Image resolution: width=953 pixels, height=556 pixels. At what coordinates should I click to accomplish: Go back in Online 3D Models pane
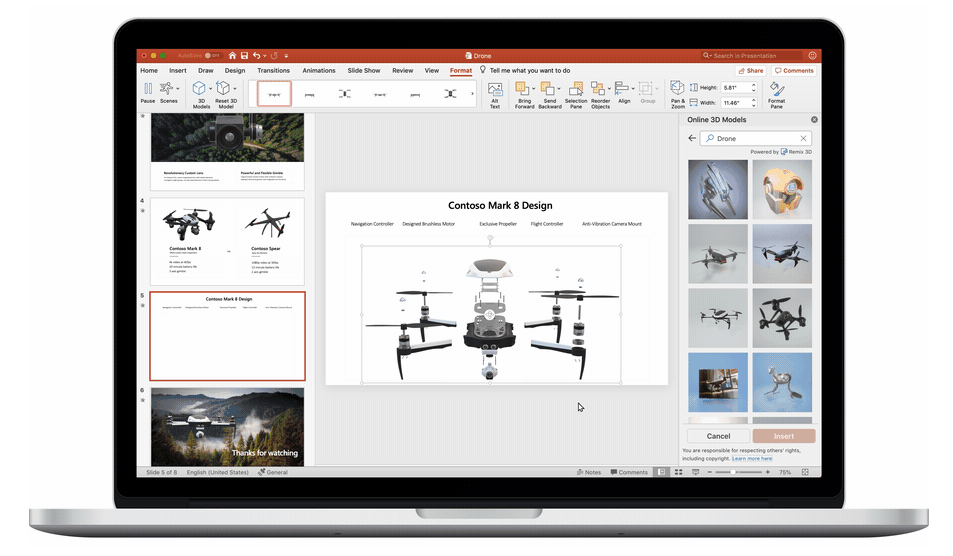692,138
